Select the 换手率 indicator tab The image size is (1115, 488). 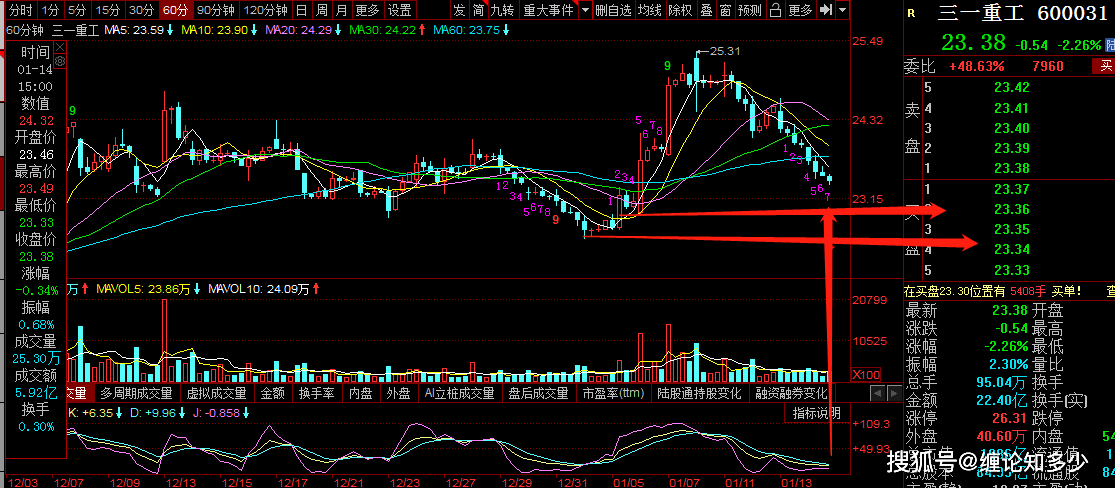coord(316,393)
